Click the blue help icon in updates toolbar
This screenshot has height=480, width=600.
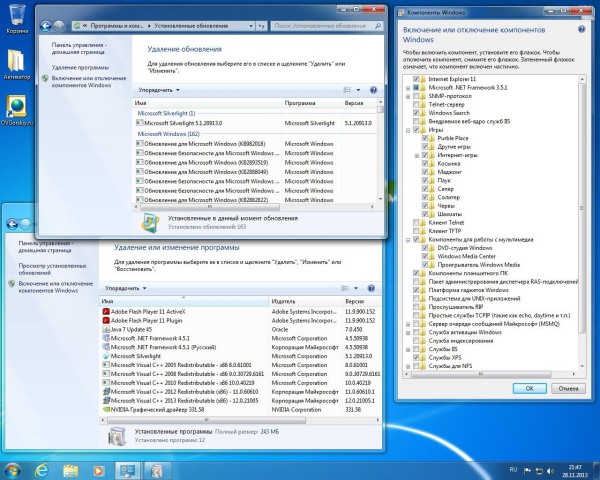(x=373, y=90)
